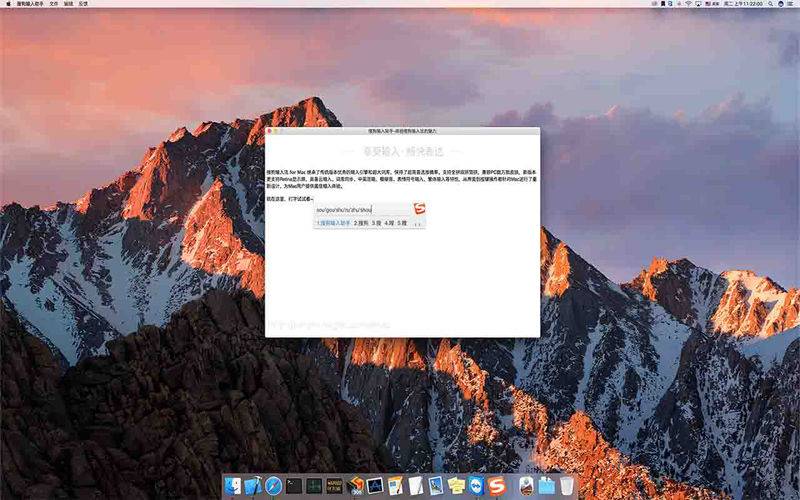The image size is (800, 500).
Task: Open Activity Monitor icon in Dock
Action: (x=314, y=486)
